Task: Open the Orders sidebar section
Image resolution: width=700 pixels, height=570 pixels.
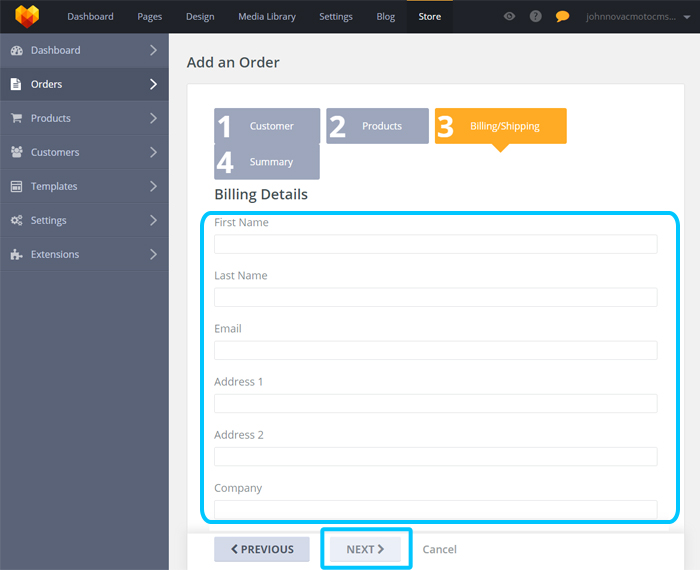Action: 84,84
